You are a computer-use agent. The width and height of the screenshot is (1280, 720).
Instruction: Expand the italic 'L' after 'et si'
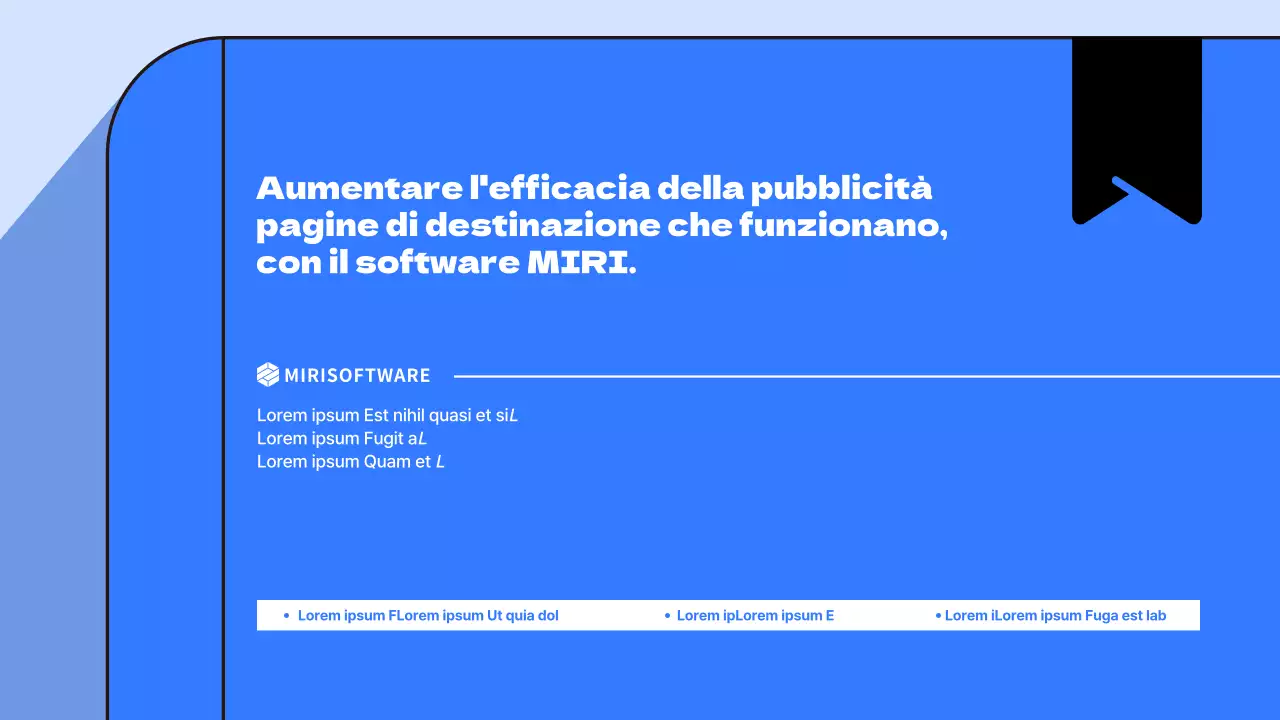(x=513, y=415)
